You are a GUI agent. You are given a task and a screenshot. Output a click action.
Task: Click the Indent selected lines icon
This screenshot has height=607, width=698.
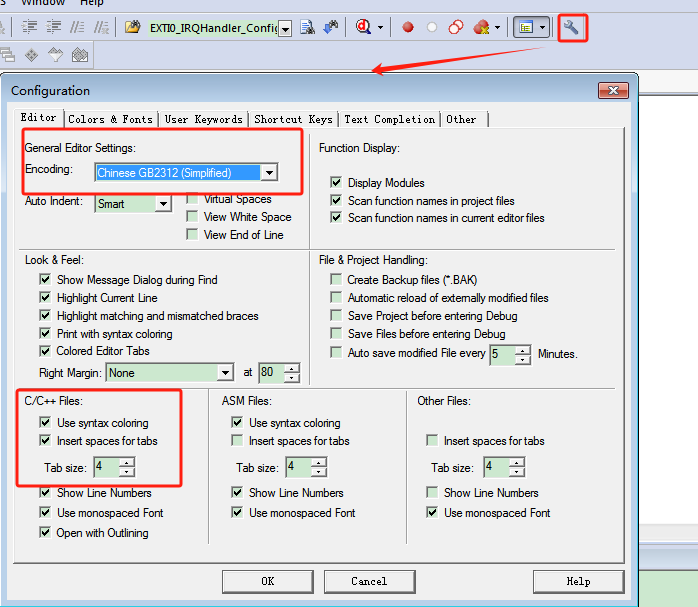click(x=29, y=27)
